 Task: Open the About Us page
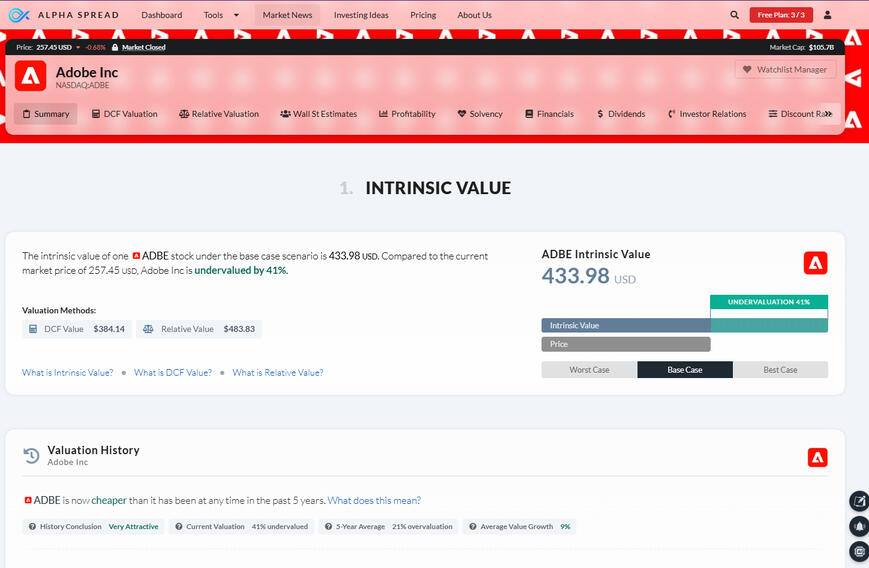[x=474, y=16]
